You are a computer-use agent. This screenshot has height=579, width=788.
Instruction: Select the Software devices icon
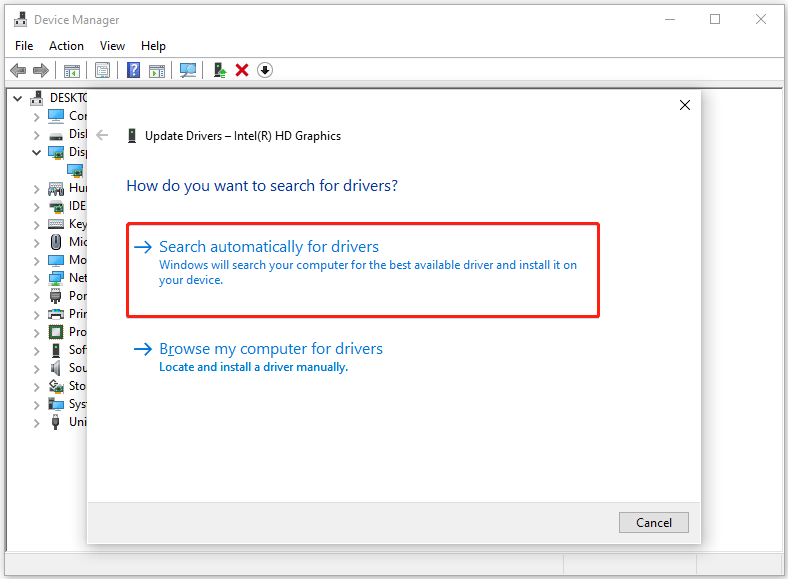56,350
